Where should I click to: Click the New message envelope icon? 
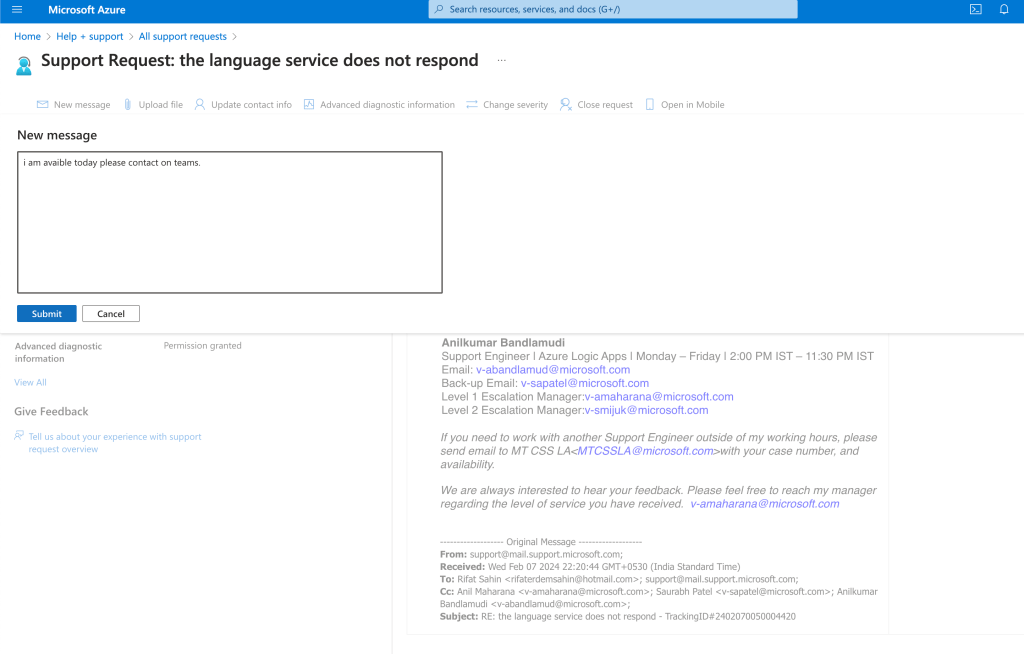[42, 105]
